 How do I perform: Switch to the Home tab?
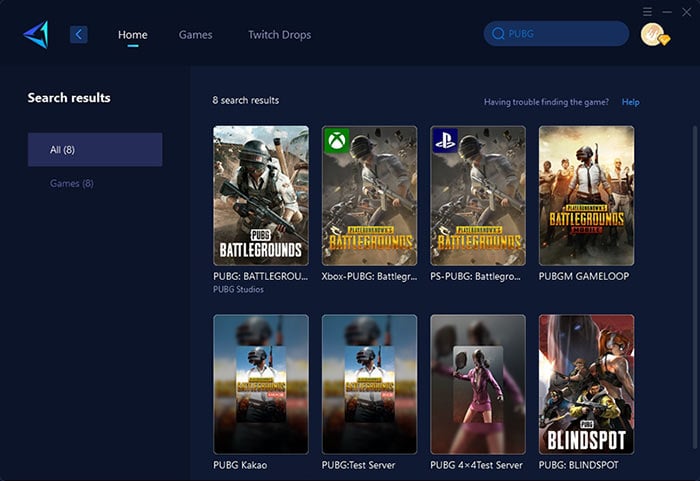(x=133, y=35)
